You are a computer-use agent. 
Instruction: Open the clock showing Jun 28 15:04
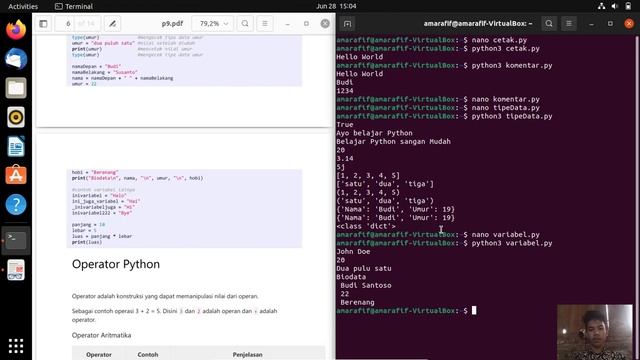(336, 6)
